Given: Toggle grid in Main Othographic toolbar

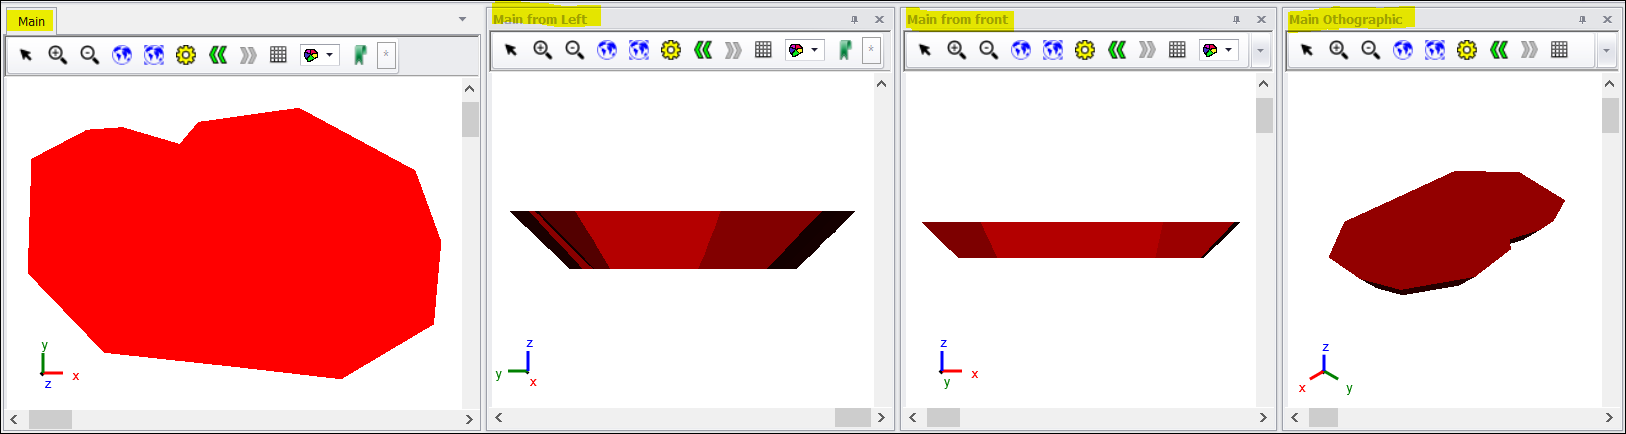Looking at the screenshot, I should pos(1559,50).
